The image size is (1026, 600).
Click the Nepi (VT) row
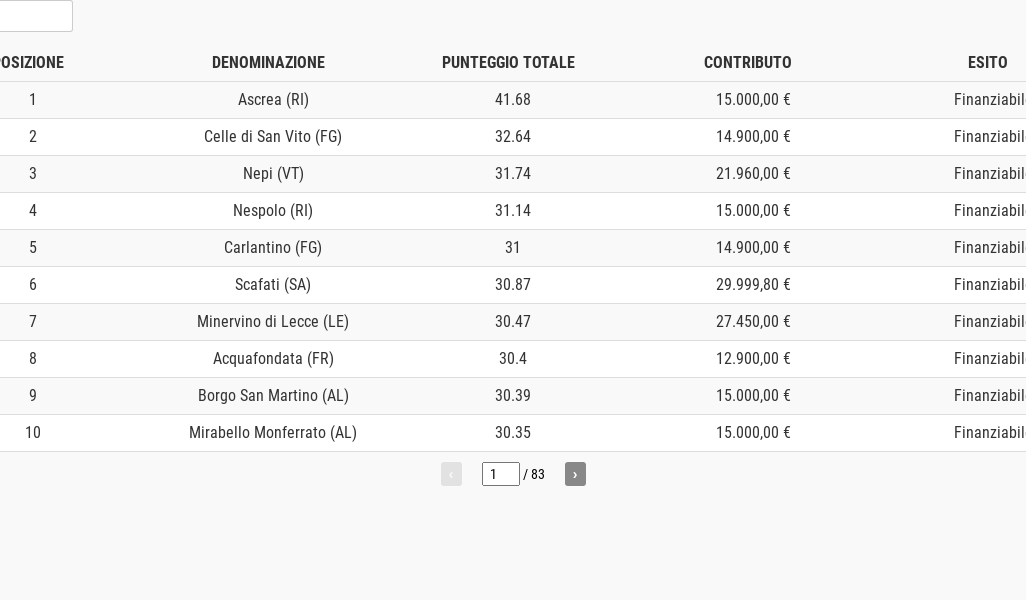(273, 174)
